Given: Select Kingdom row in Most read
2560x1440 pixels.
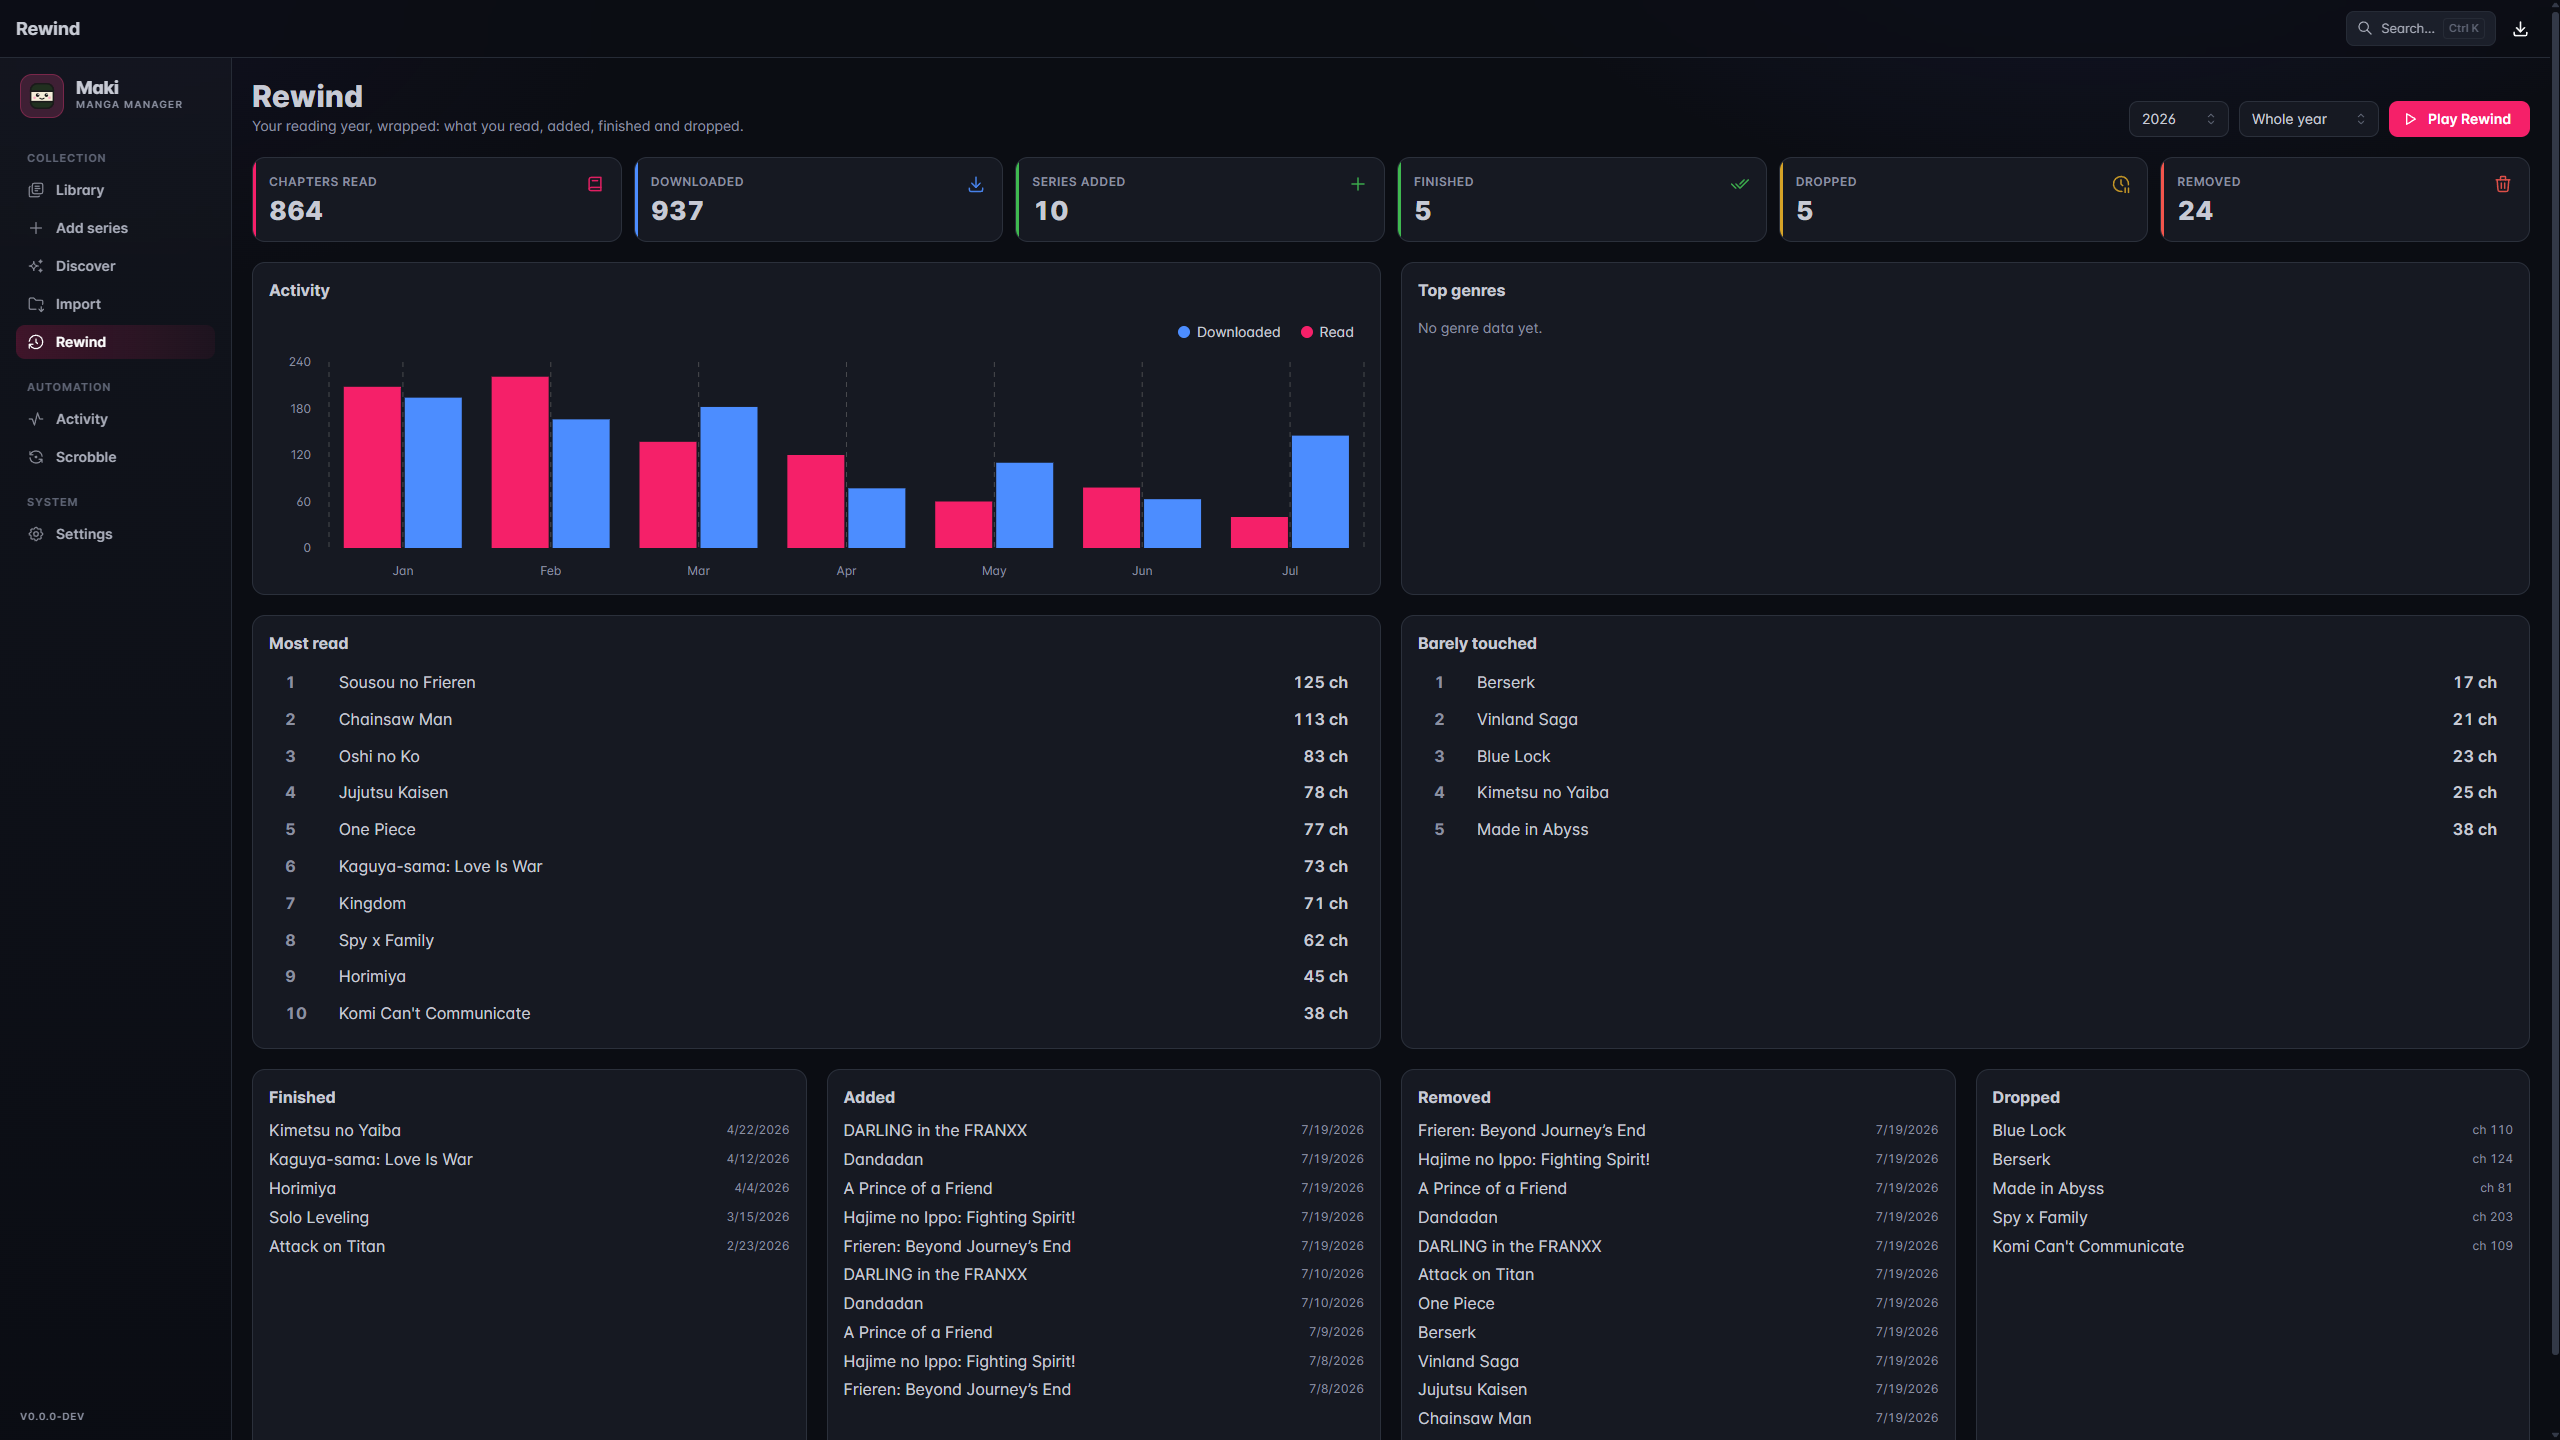Looking at the screenshot, I should click(x=816, y=903).
